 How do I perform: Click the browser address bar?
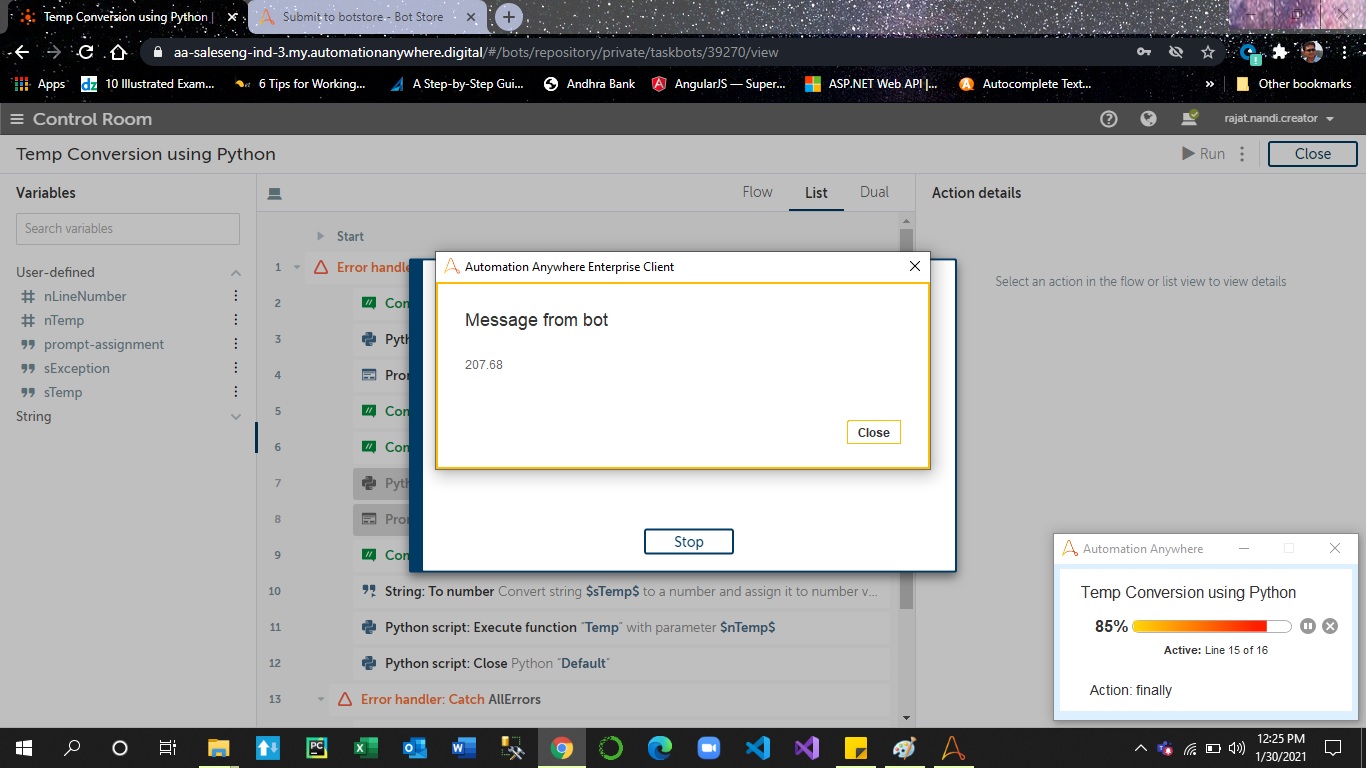click(641, 52)
